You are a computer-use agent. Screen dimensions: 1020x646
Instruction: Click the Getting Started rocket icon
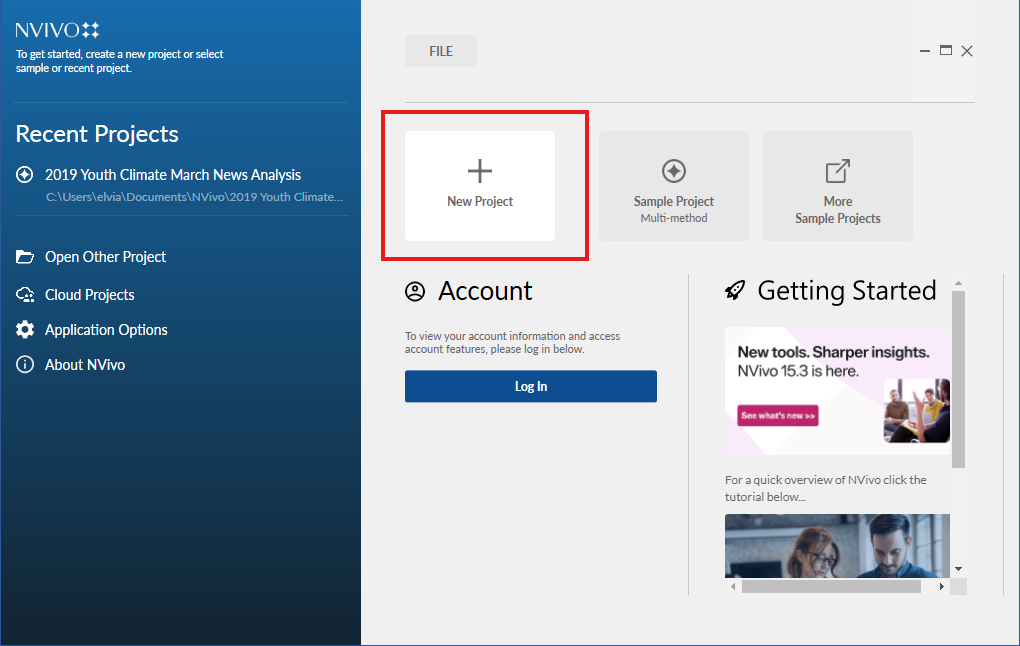point(735,291)
